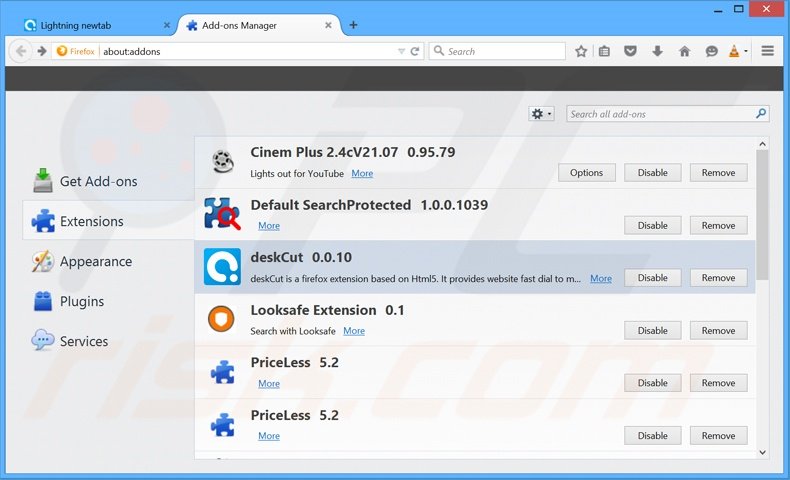The image size is (790, 480).
Task: Disable the Default SearchProtected extension
Action: (652, 226)
